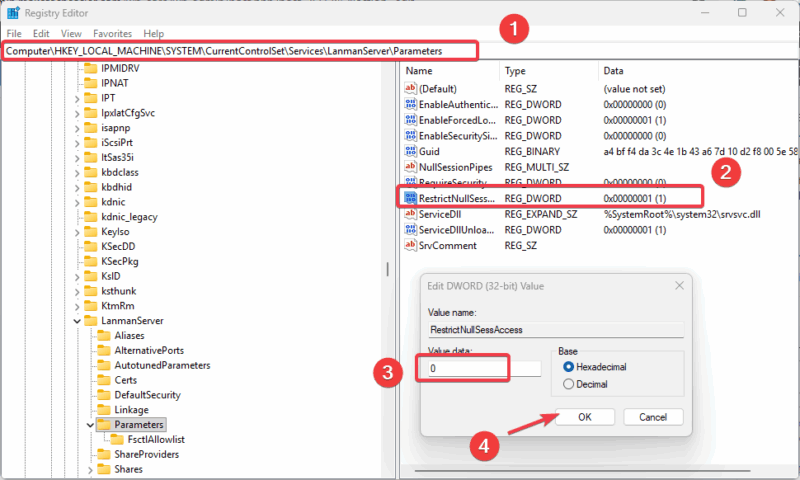Select the Guid binary value icon
The height and width of the screenshot is (480, 800).
tap(410, 151)
